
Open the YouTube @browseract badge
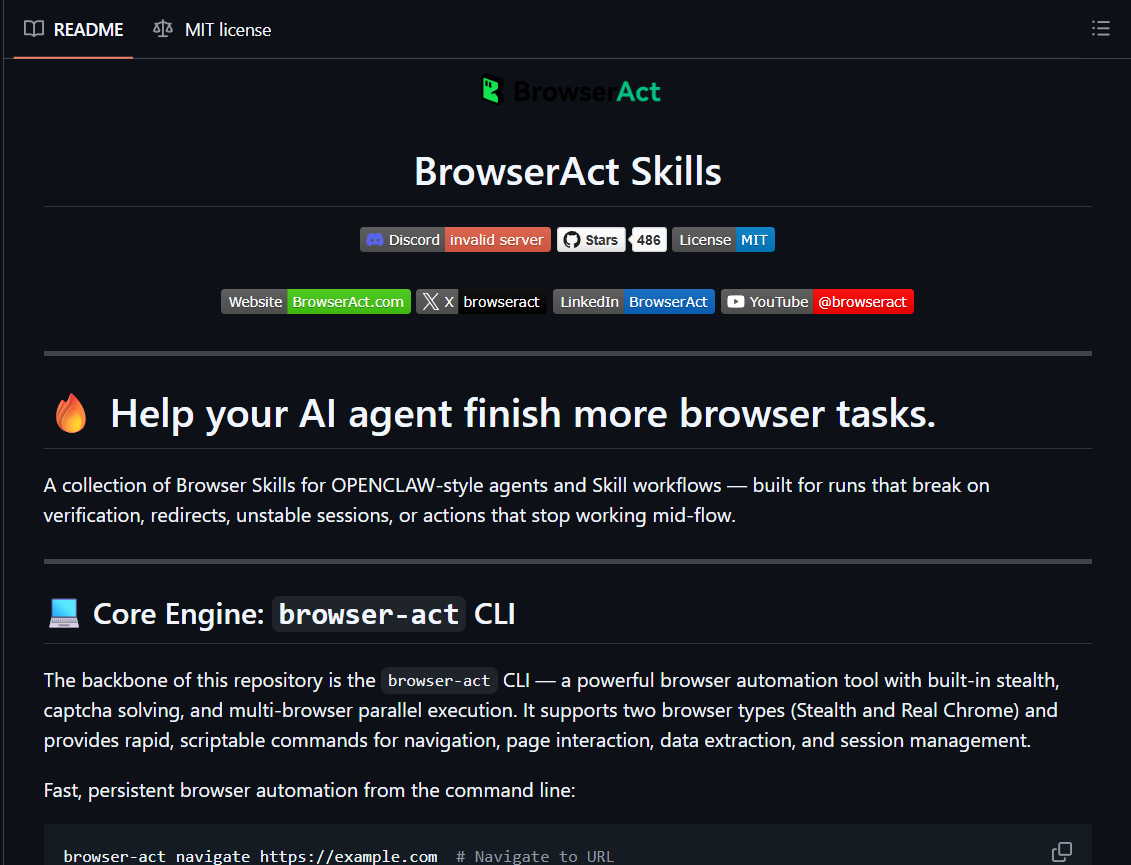coord(817,302)
